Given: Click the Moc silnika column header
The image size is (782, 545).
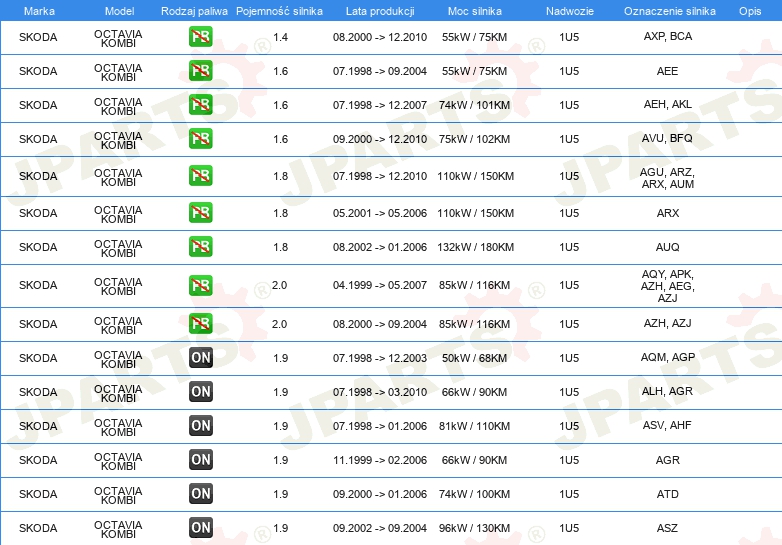Looking at the screenshot, I should [475, 11].
